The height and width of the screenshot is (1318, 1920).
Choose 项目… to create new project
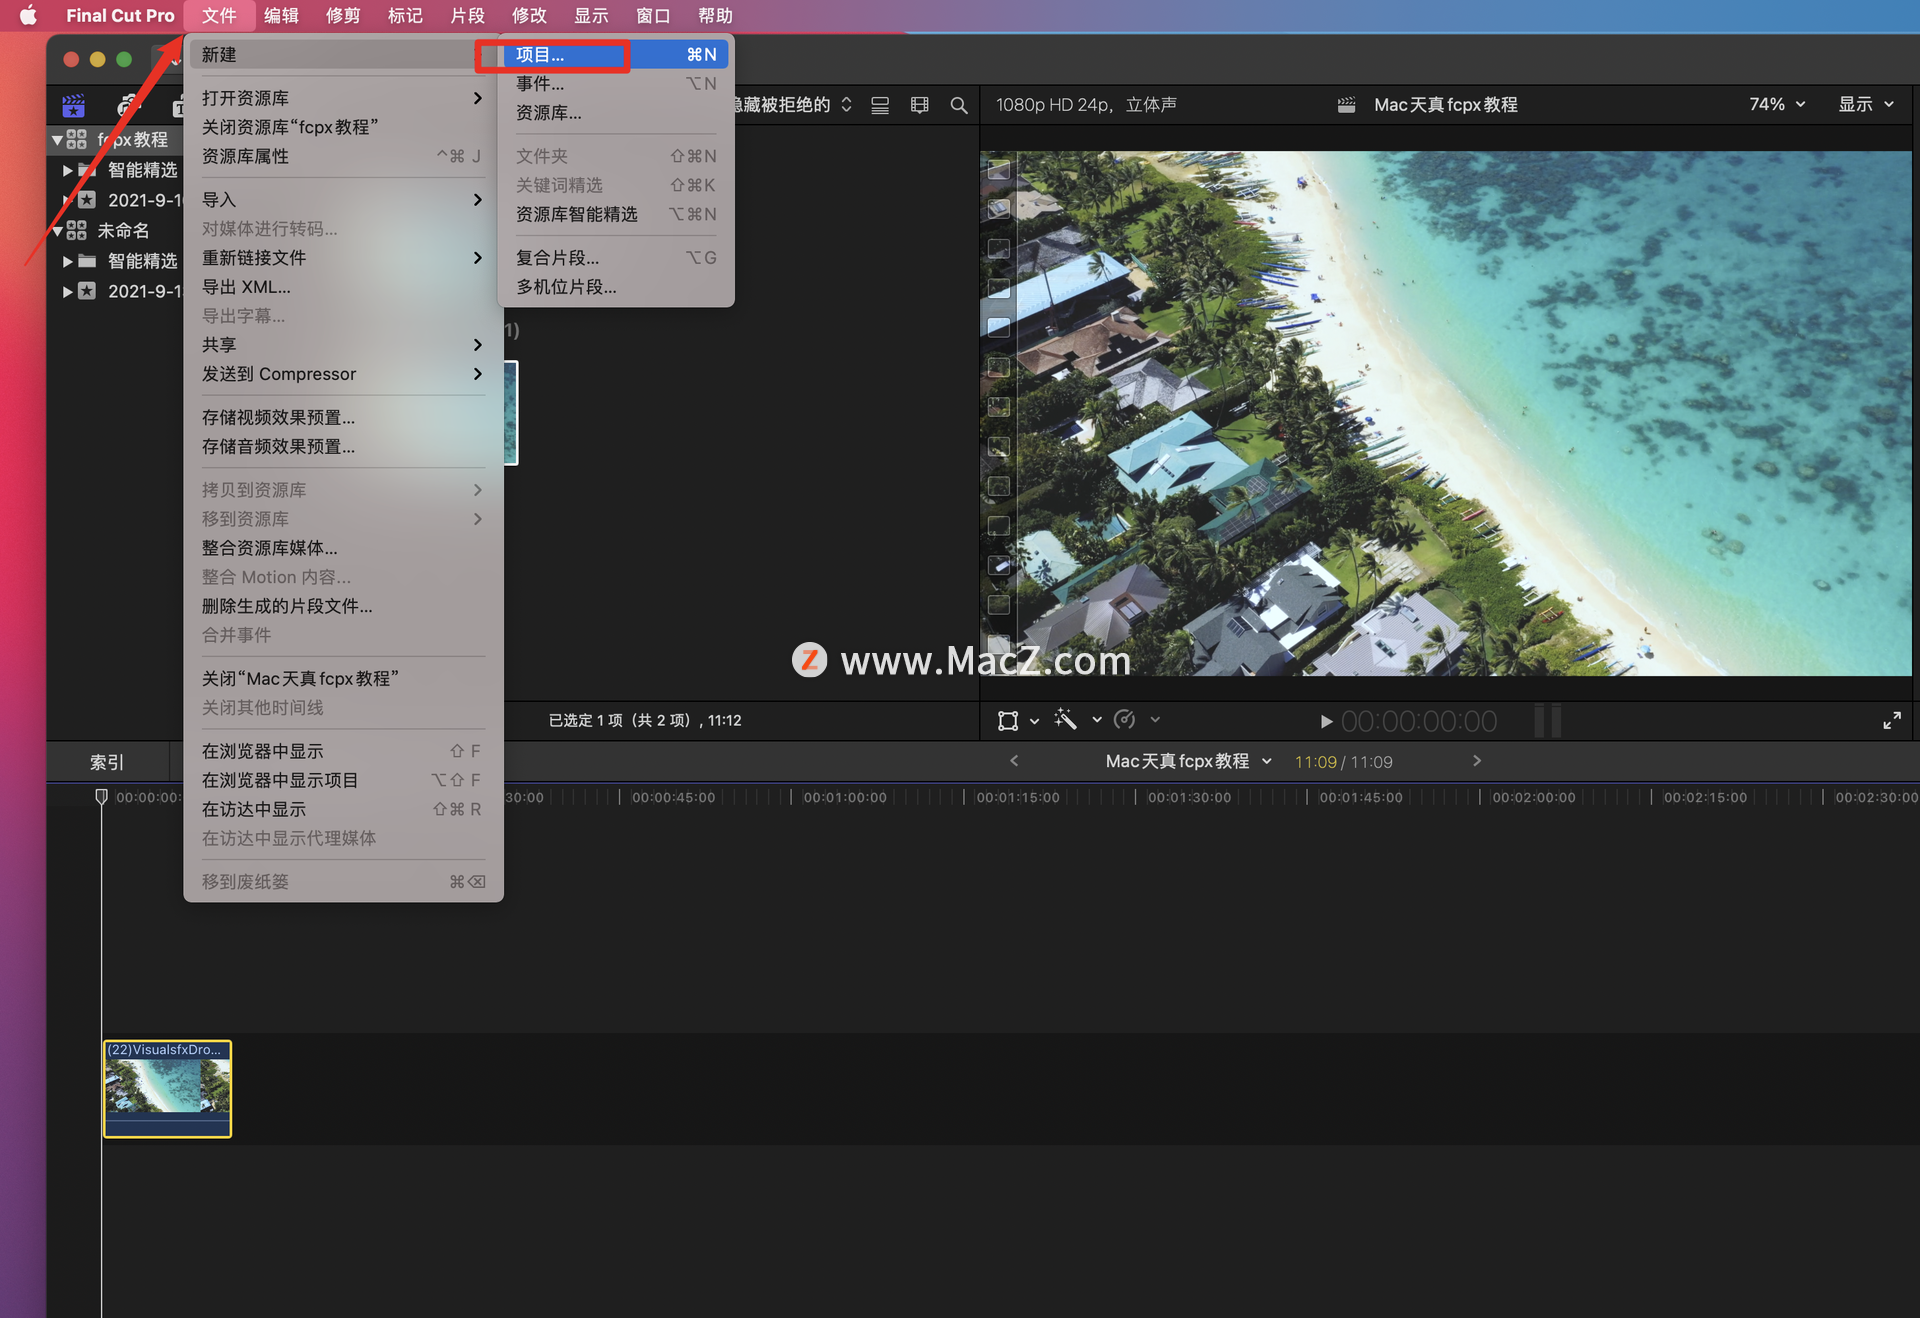pyautogui.click(x=615, y=54)
